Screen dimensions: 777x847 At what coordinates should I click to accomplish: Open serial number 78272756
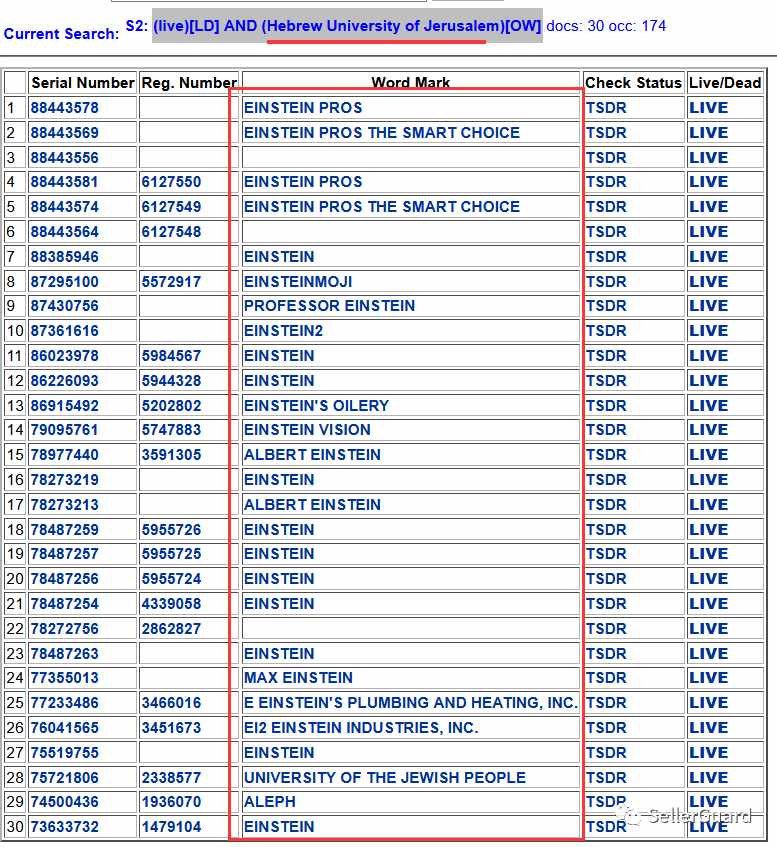(x=64, y=629)
